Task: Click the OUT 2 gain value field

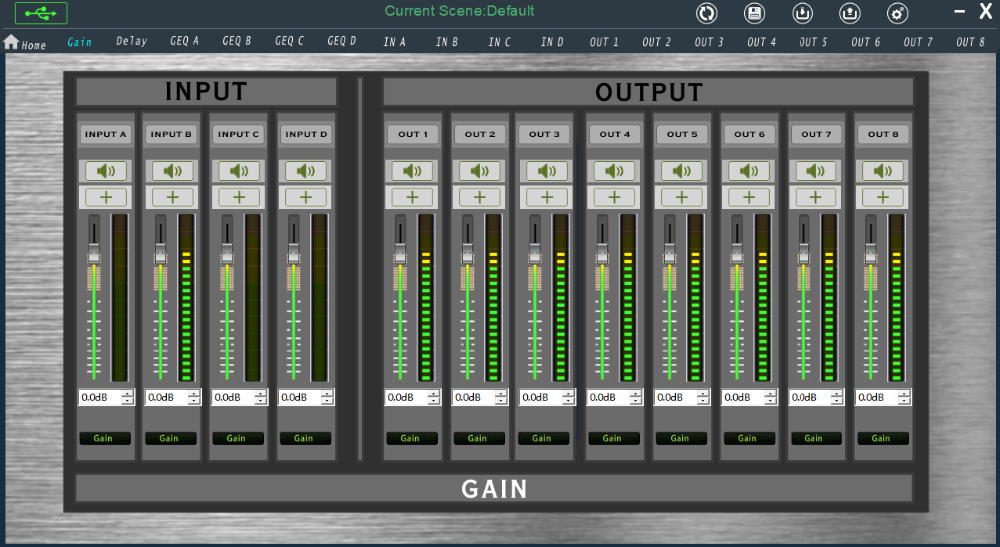Action: coord(471,397)
